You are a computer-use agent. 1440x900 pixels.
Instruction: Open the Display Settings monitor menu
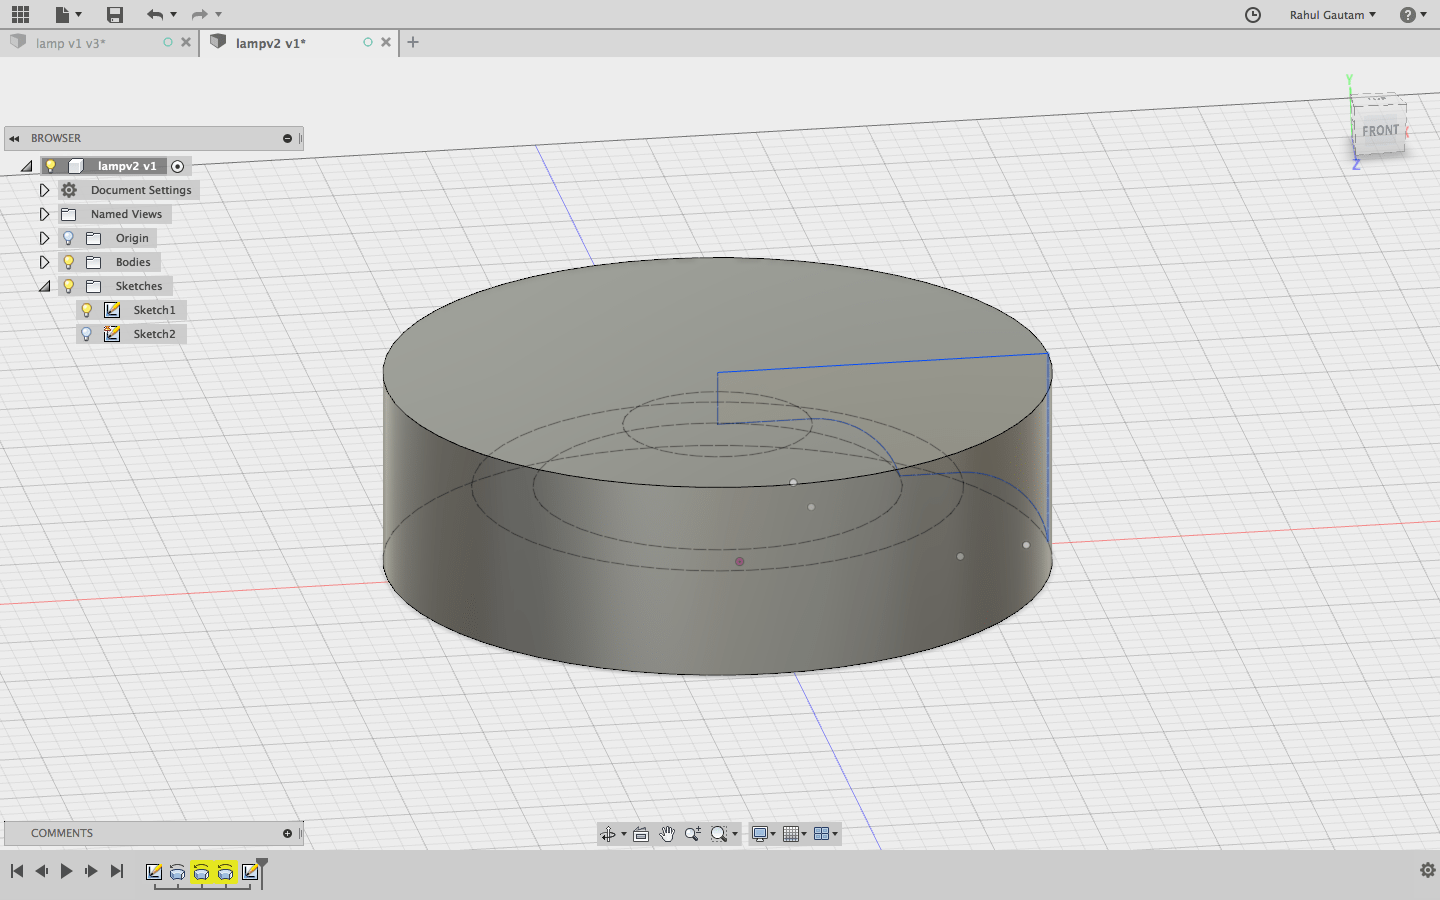(763, 834)
